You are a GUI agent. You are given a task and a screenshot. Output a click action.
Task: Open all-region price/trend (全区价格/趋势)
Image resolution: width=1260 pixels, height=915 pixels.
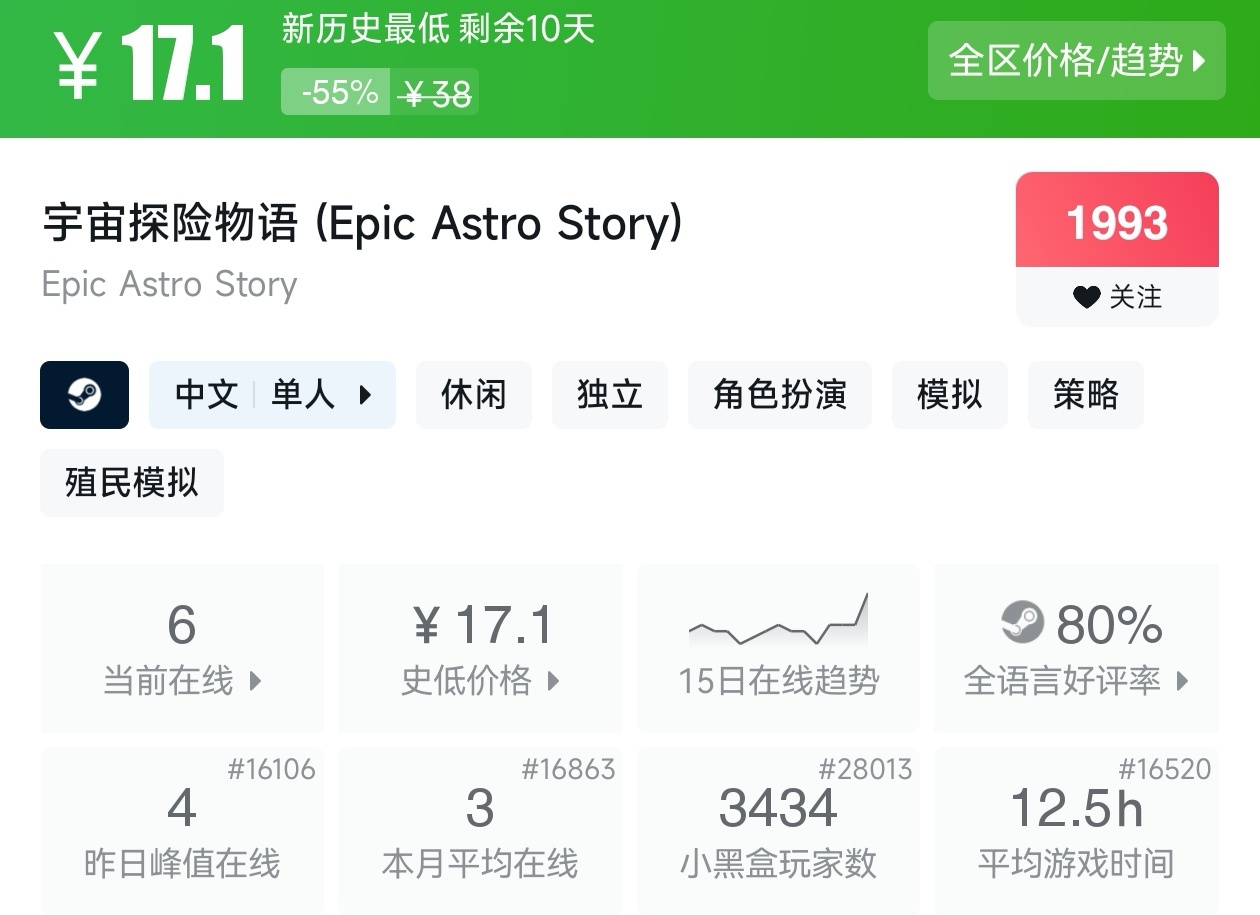coord(1076,61)
